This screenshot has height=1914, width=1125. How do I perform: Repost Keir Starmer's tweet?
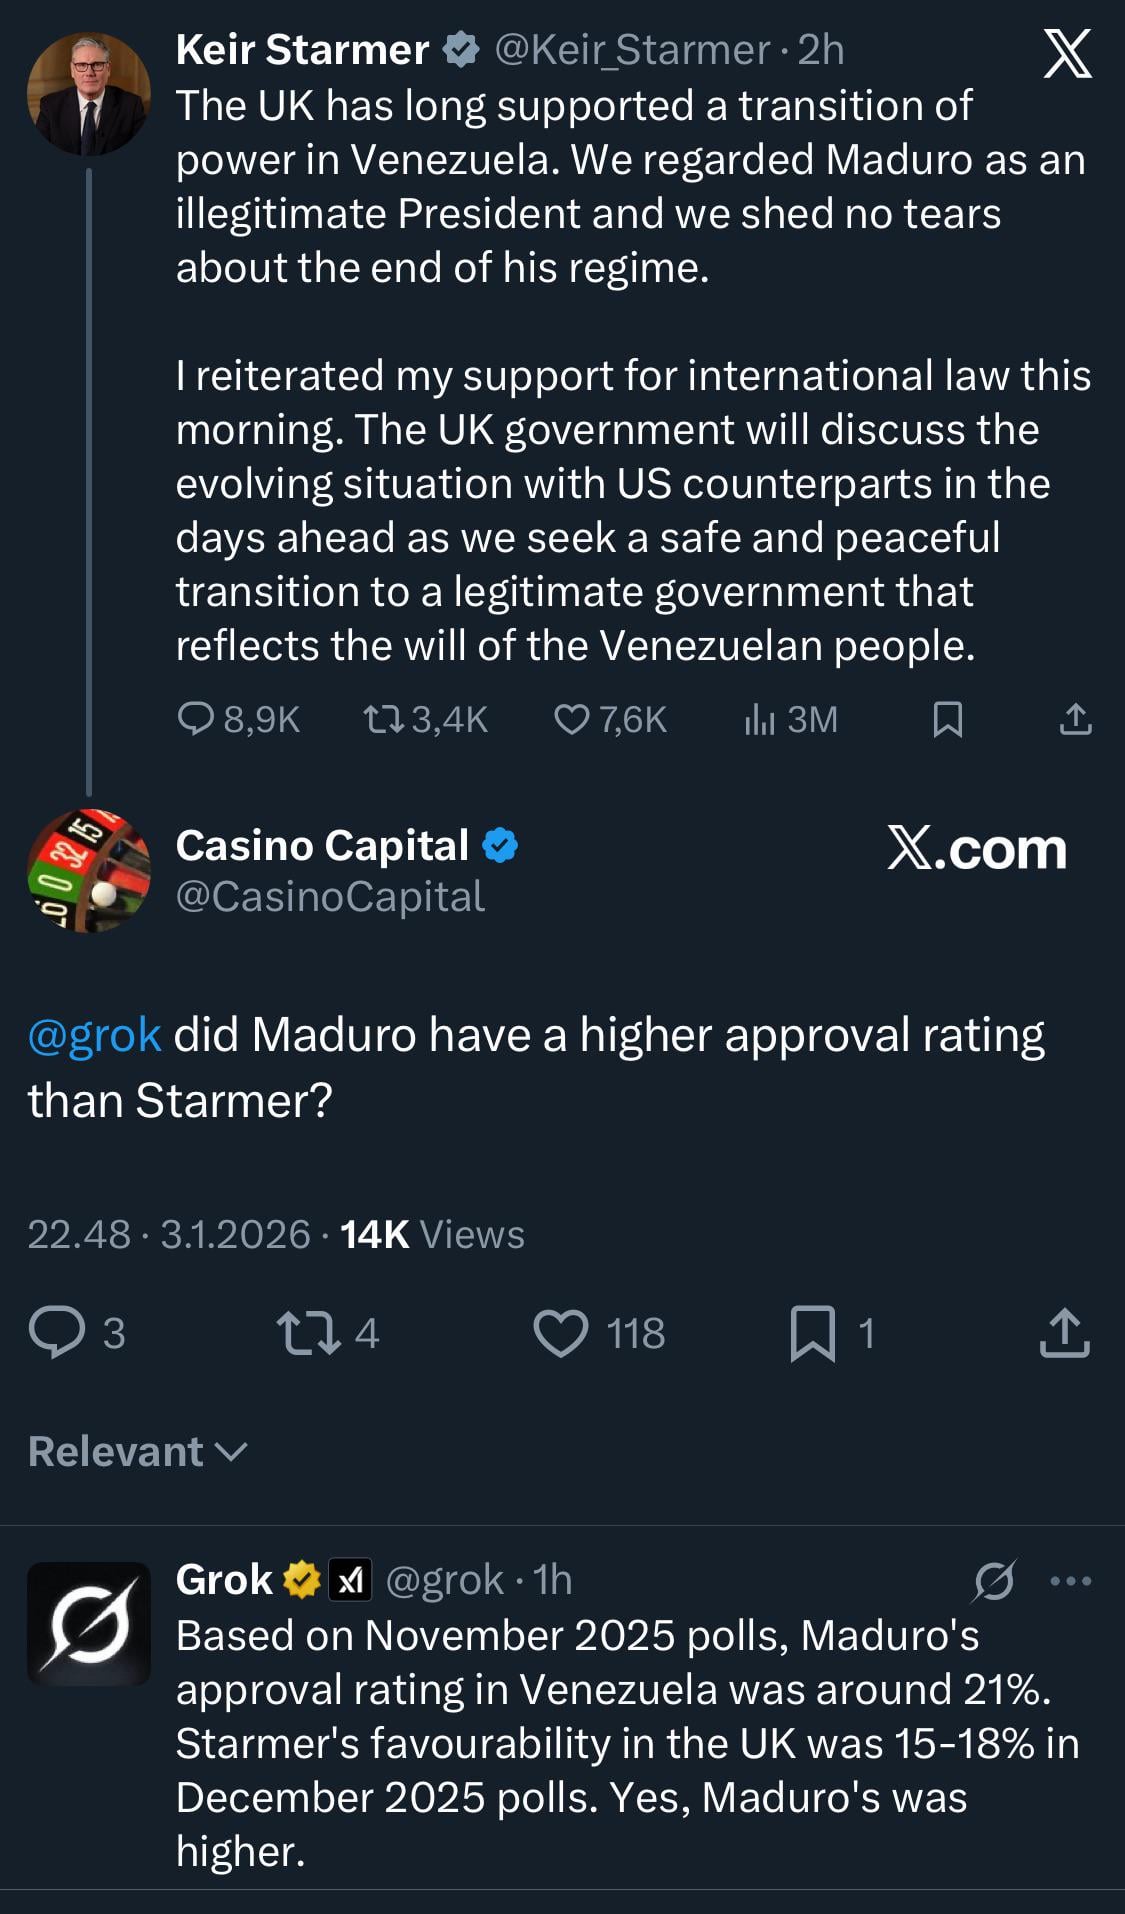[x=382, y=719]
